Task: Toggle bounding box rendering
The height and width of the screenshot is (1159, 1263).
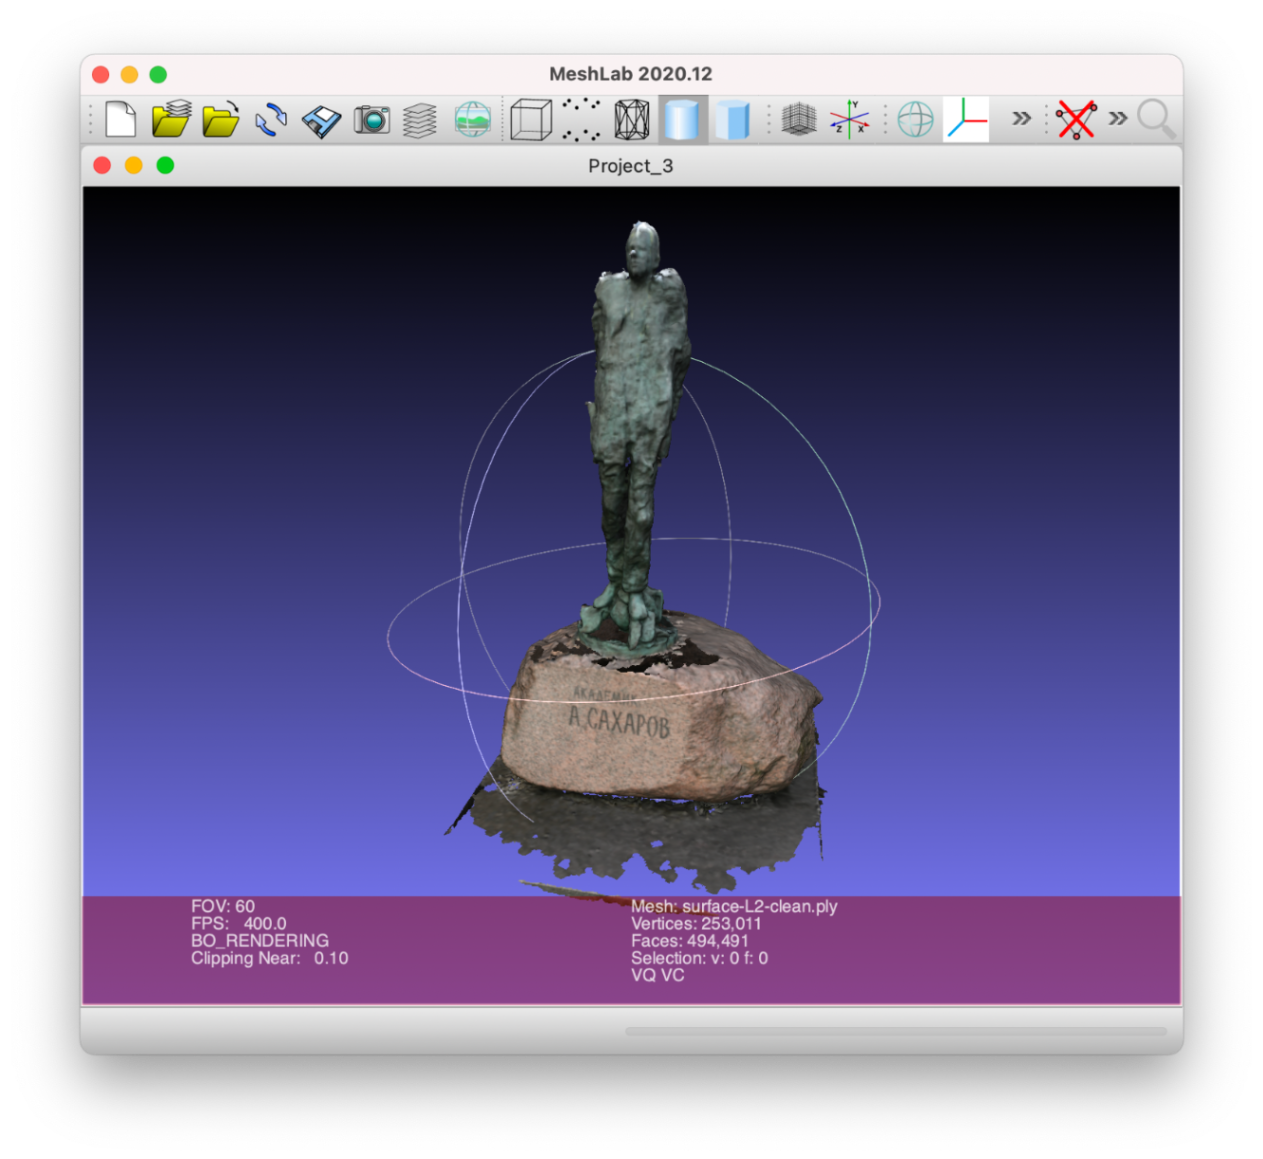Action: pyautogui.click(x=531, y=120)
